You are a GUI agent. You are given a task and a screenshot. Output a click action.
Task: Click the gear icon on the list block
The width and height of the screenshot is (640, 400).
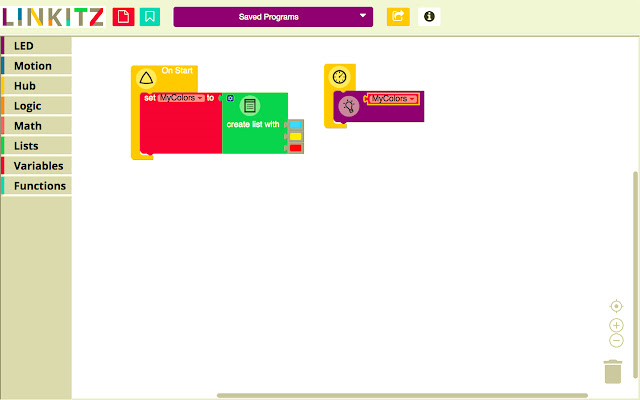[x=230, y=98]
